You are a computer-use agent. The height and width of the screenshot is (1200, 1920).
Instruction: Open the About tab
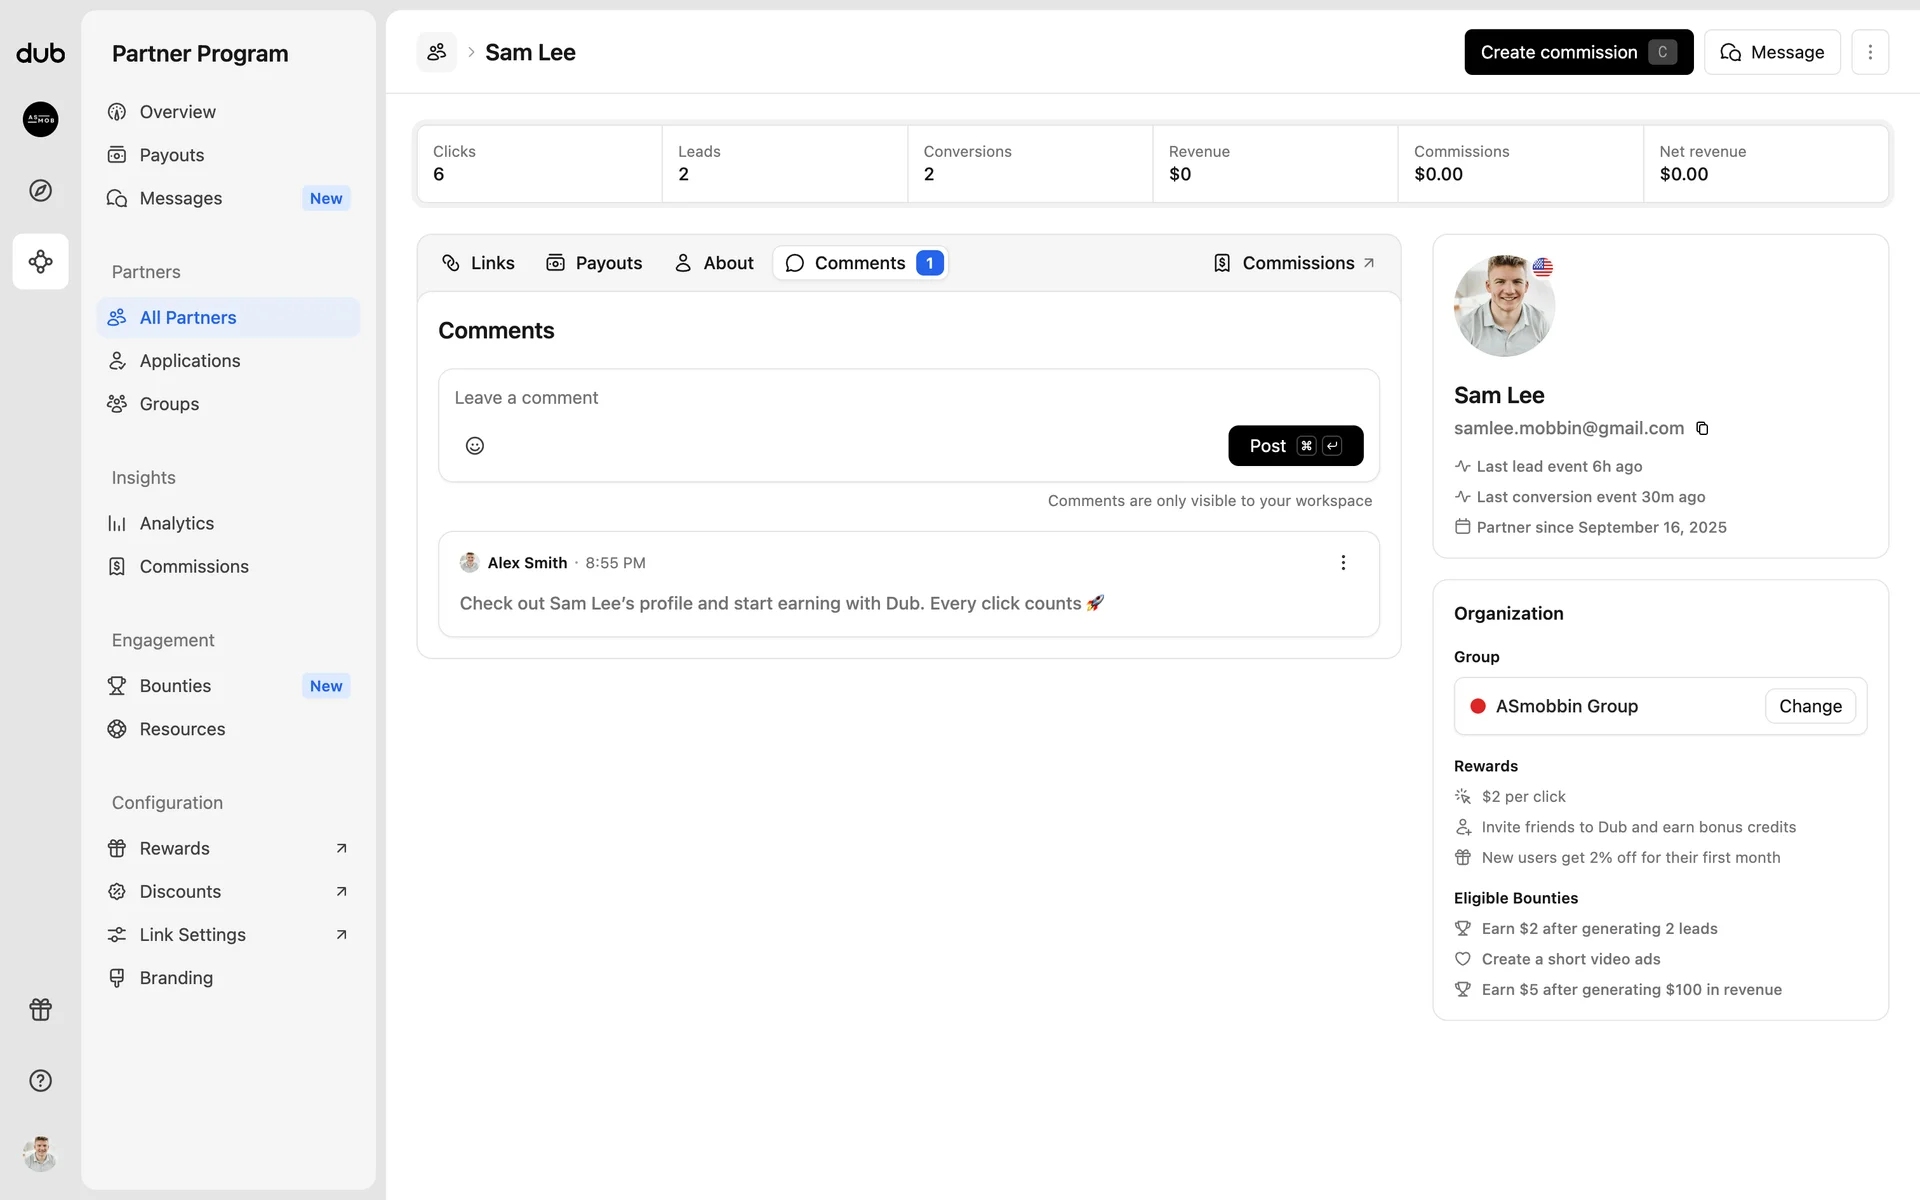tap(714, 263)
